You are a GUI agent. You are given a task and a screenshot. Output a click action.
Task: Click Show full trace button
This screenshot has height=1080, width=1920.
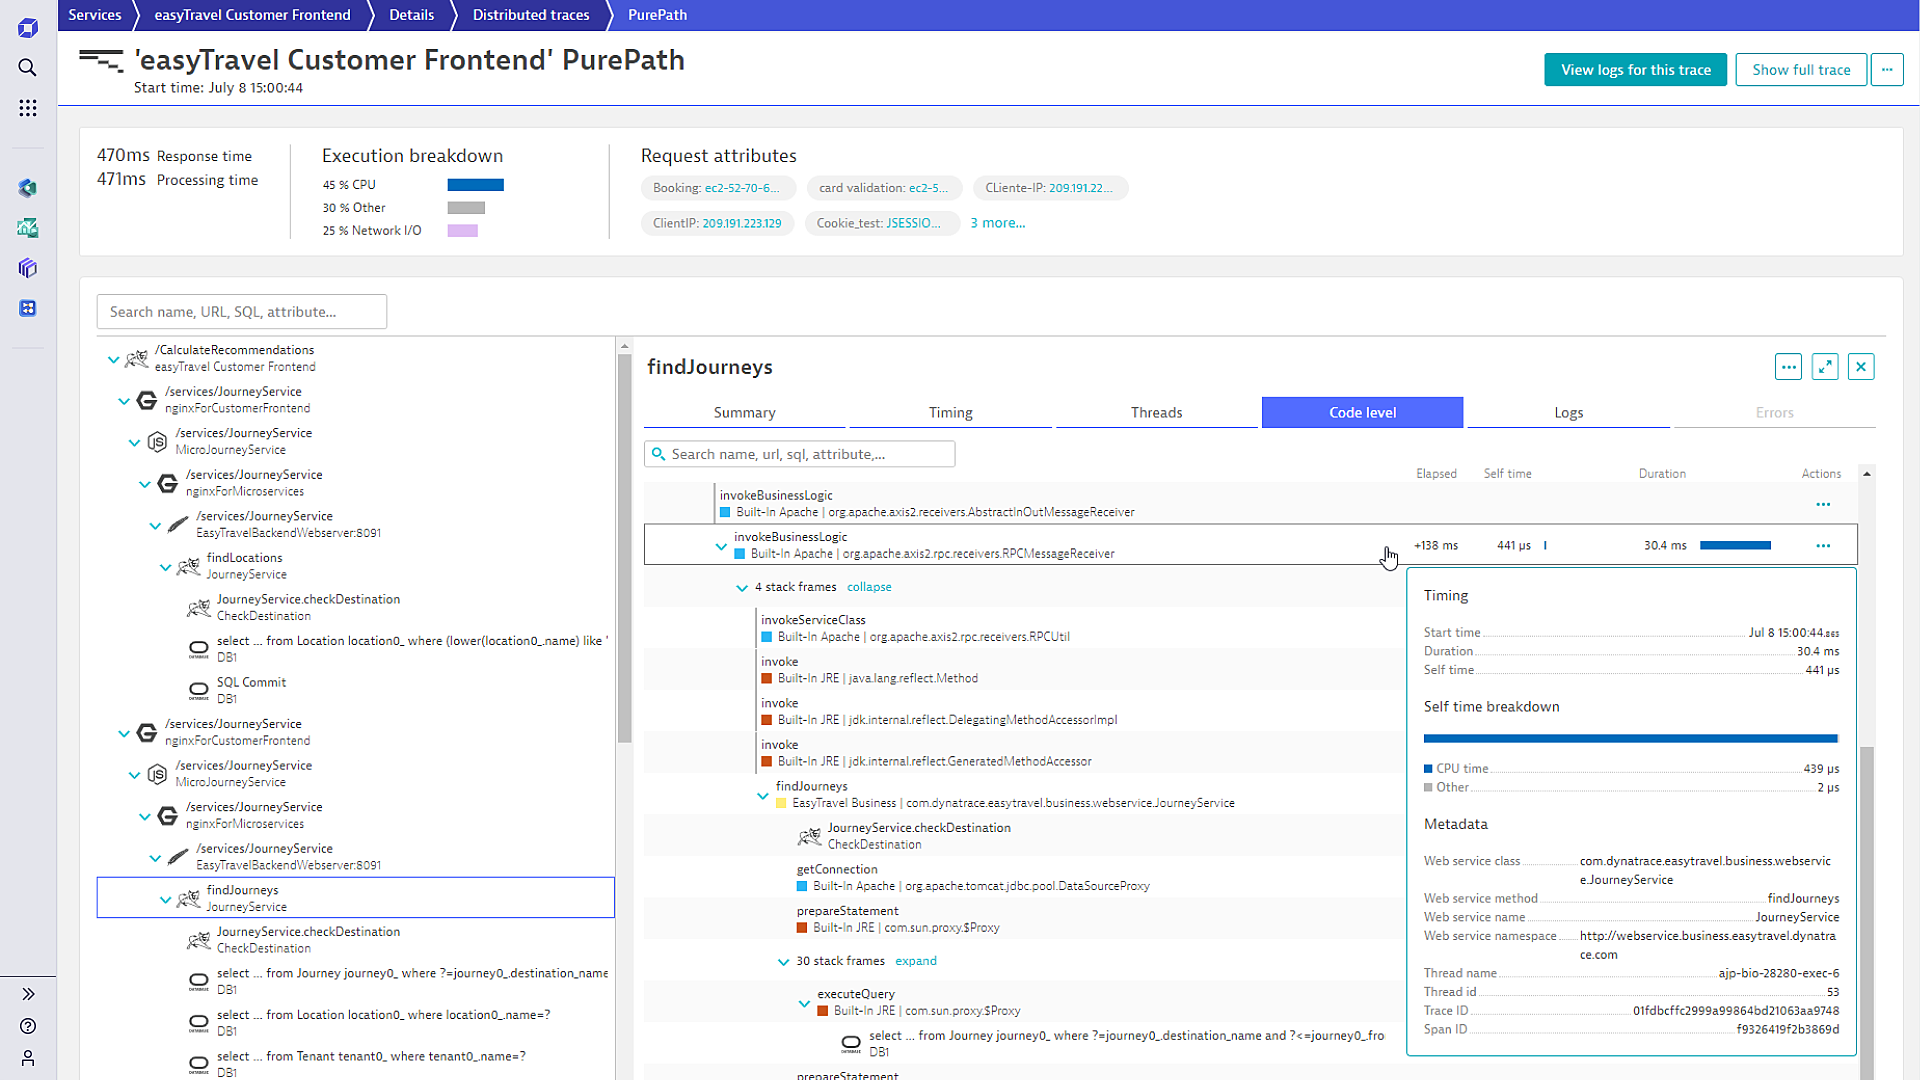1801,70
